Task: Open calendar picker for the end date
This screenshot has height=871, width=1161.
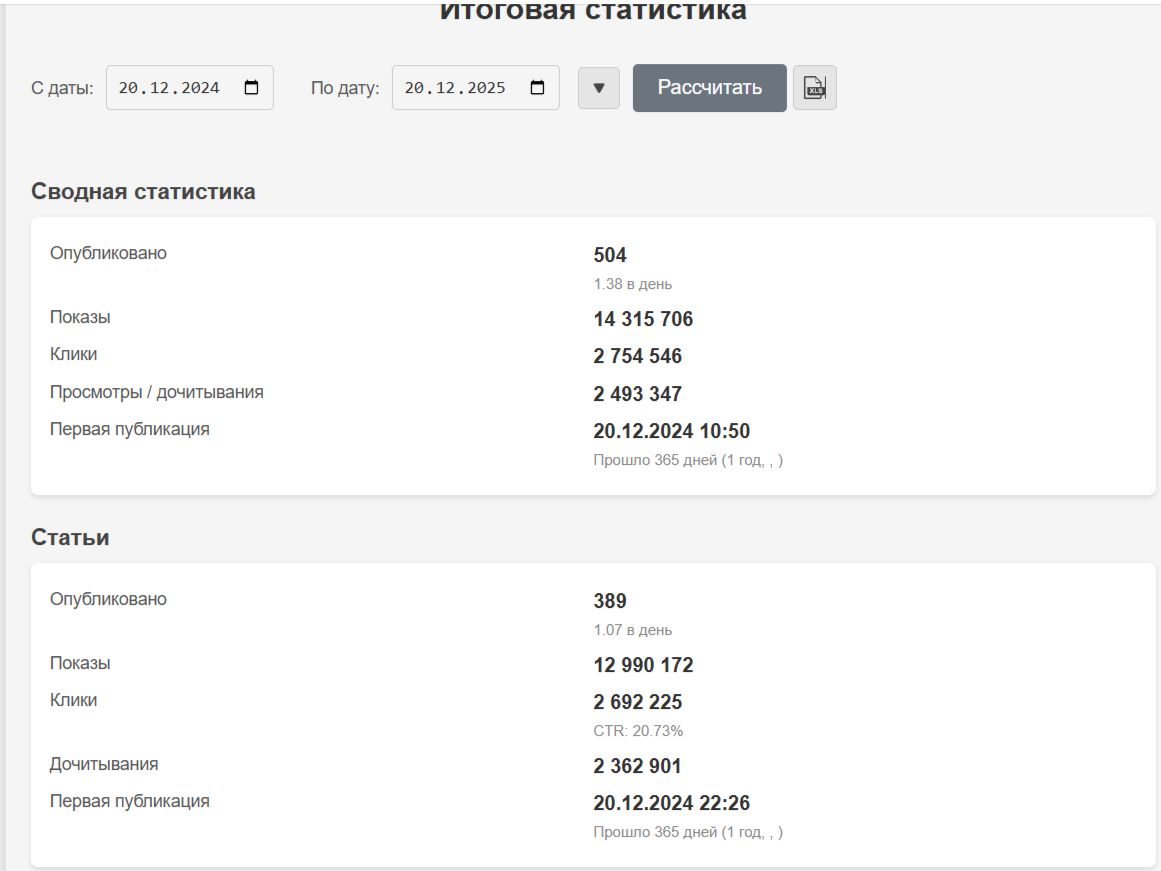Action: pos(538,88)
